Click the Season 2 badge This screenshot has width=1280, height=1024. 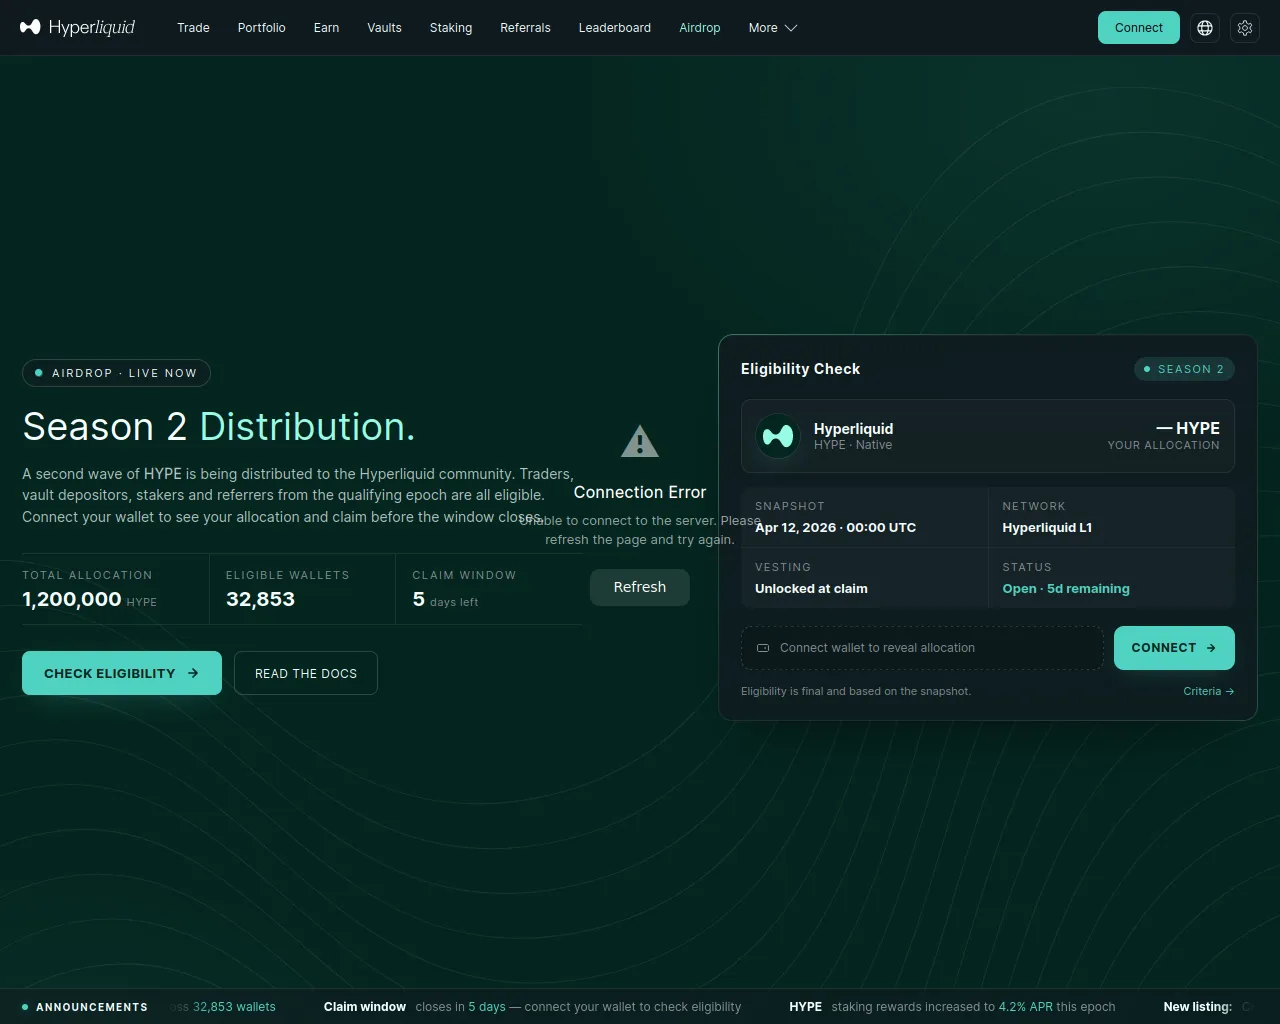pos(1184,369)
